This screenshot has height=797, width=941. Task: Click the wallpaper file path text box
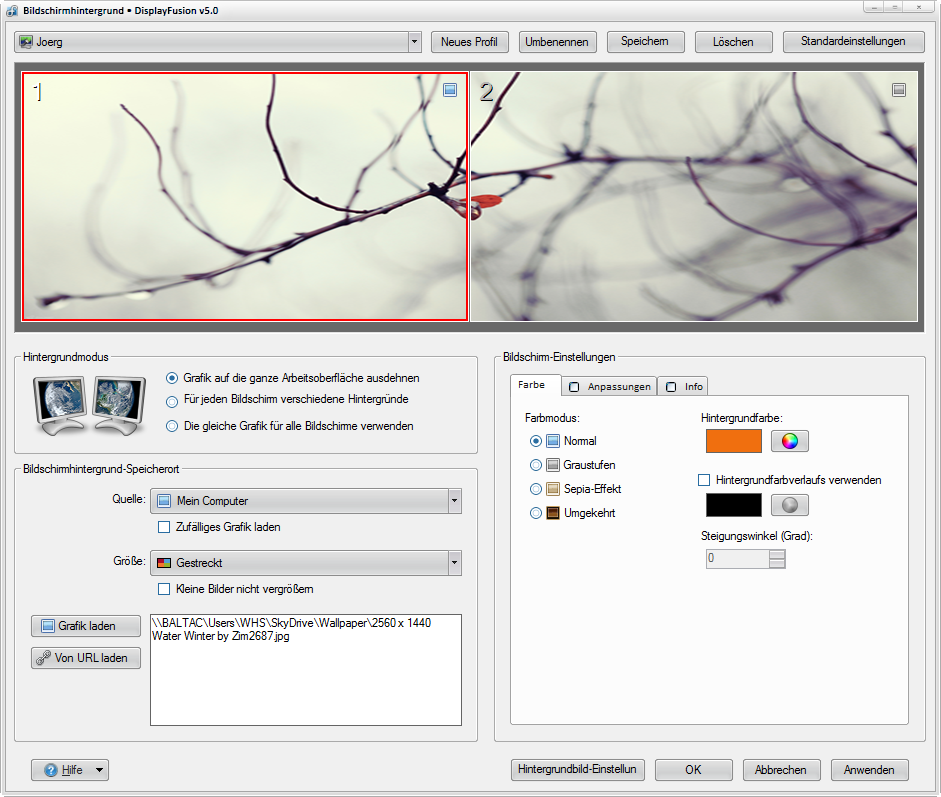coord(306,670)
